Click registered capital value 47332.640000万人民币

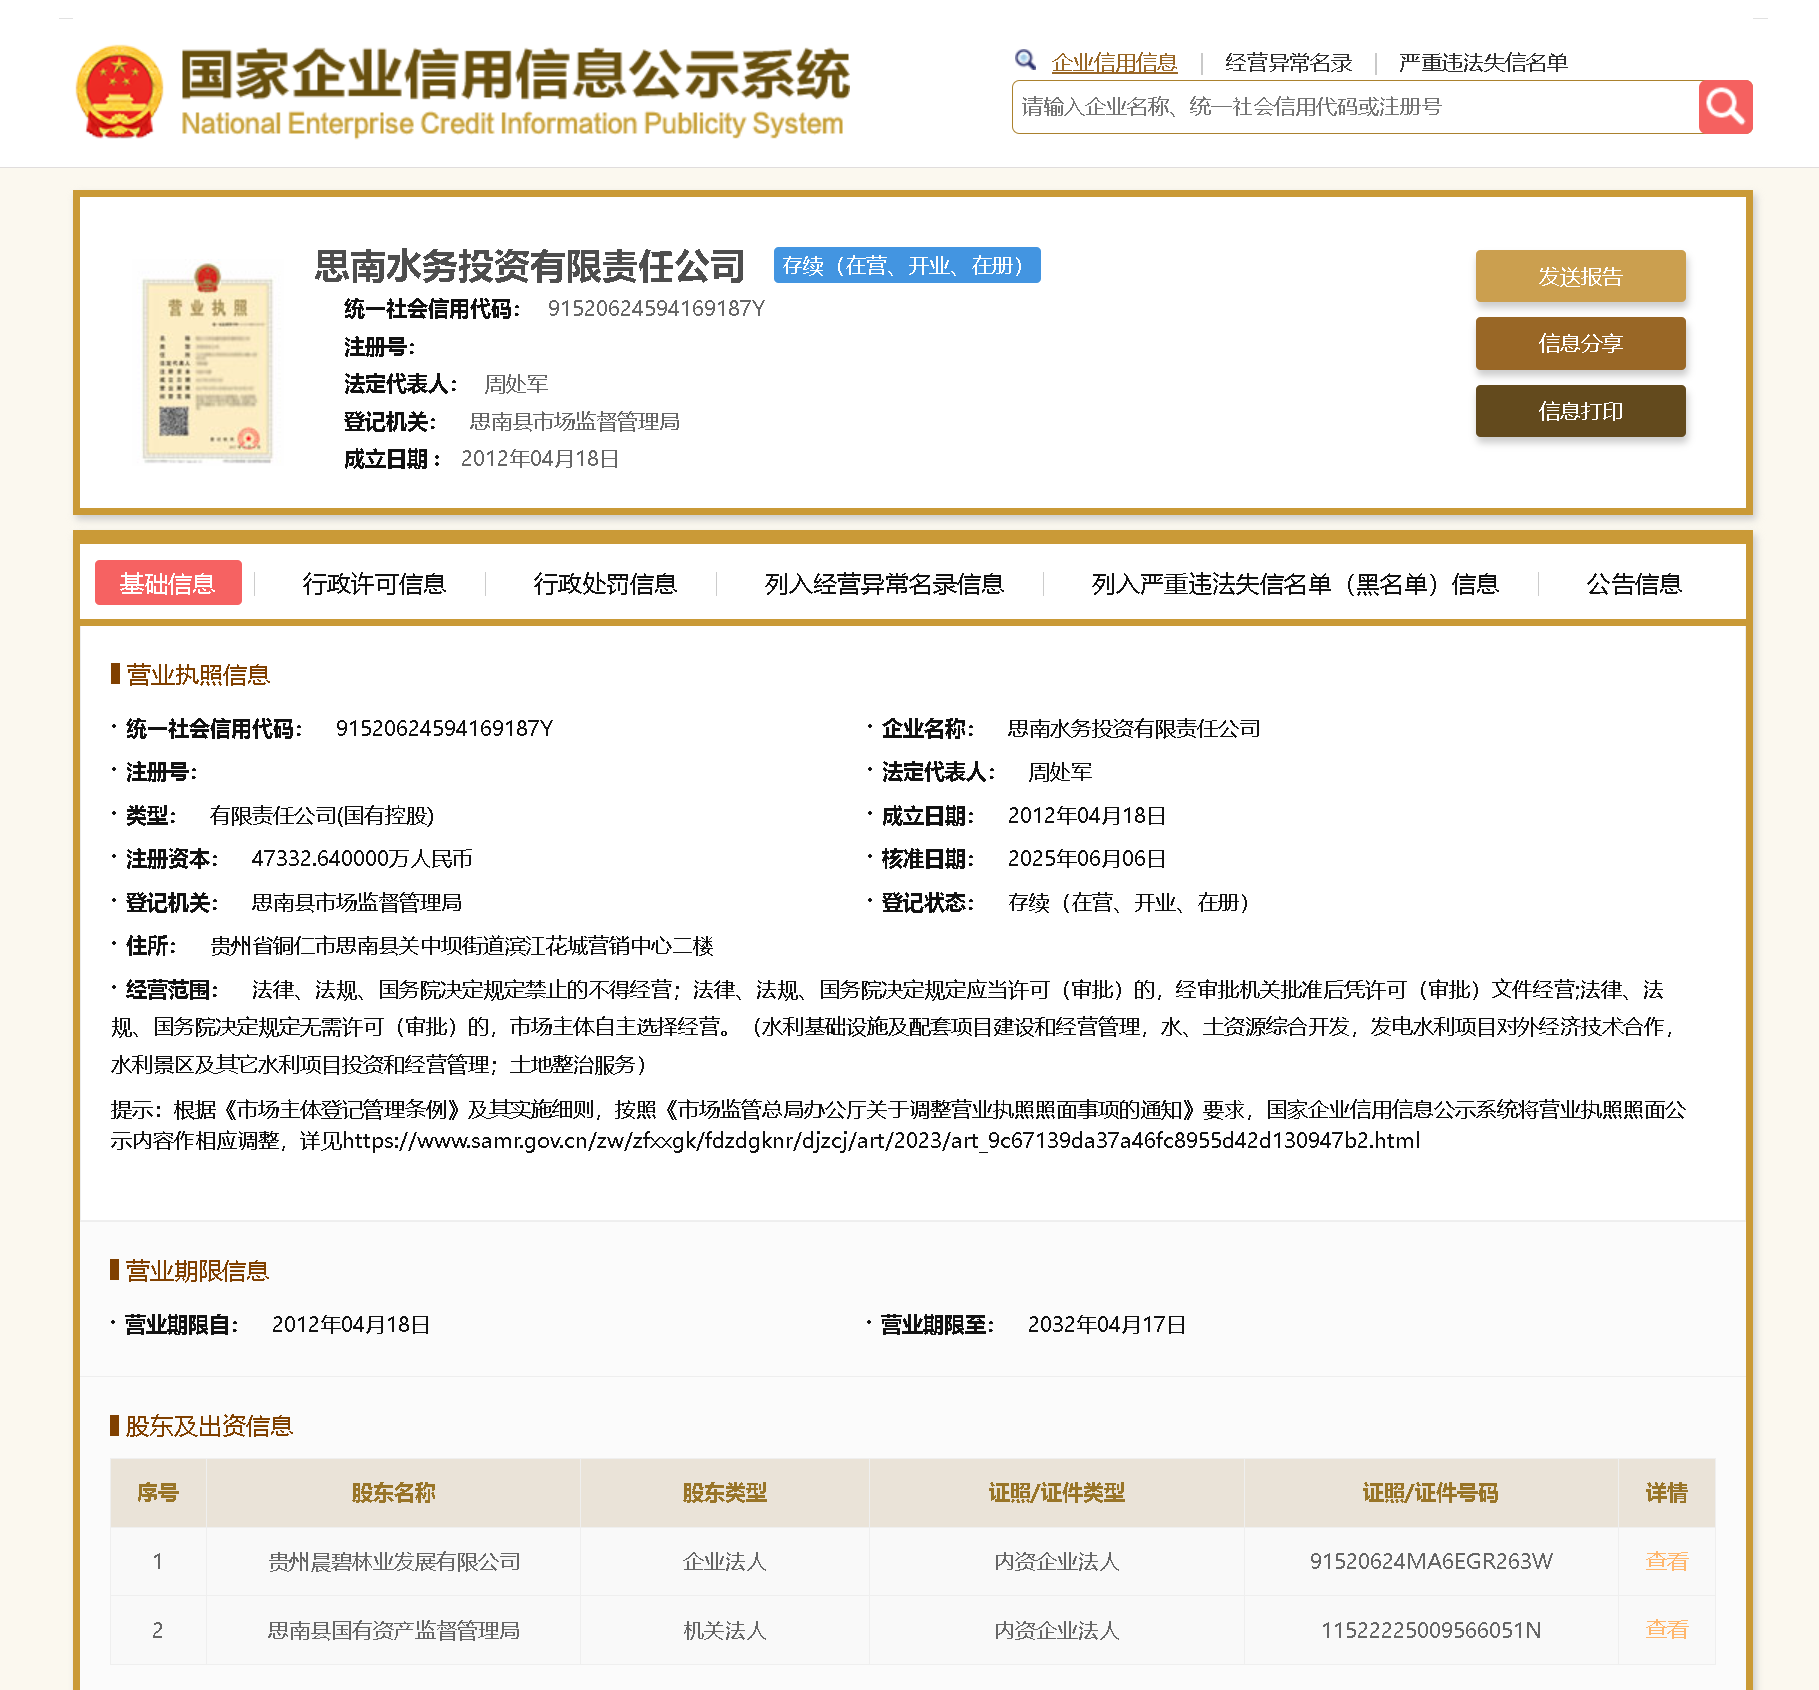click(362, 859)
